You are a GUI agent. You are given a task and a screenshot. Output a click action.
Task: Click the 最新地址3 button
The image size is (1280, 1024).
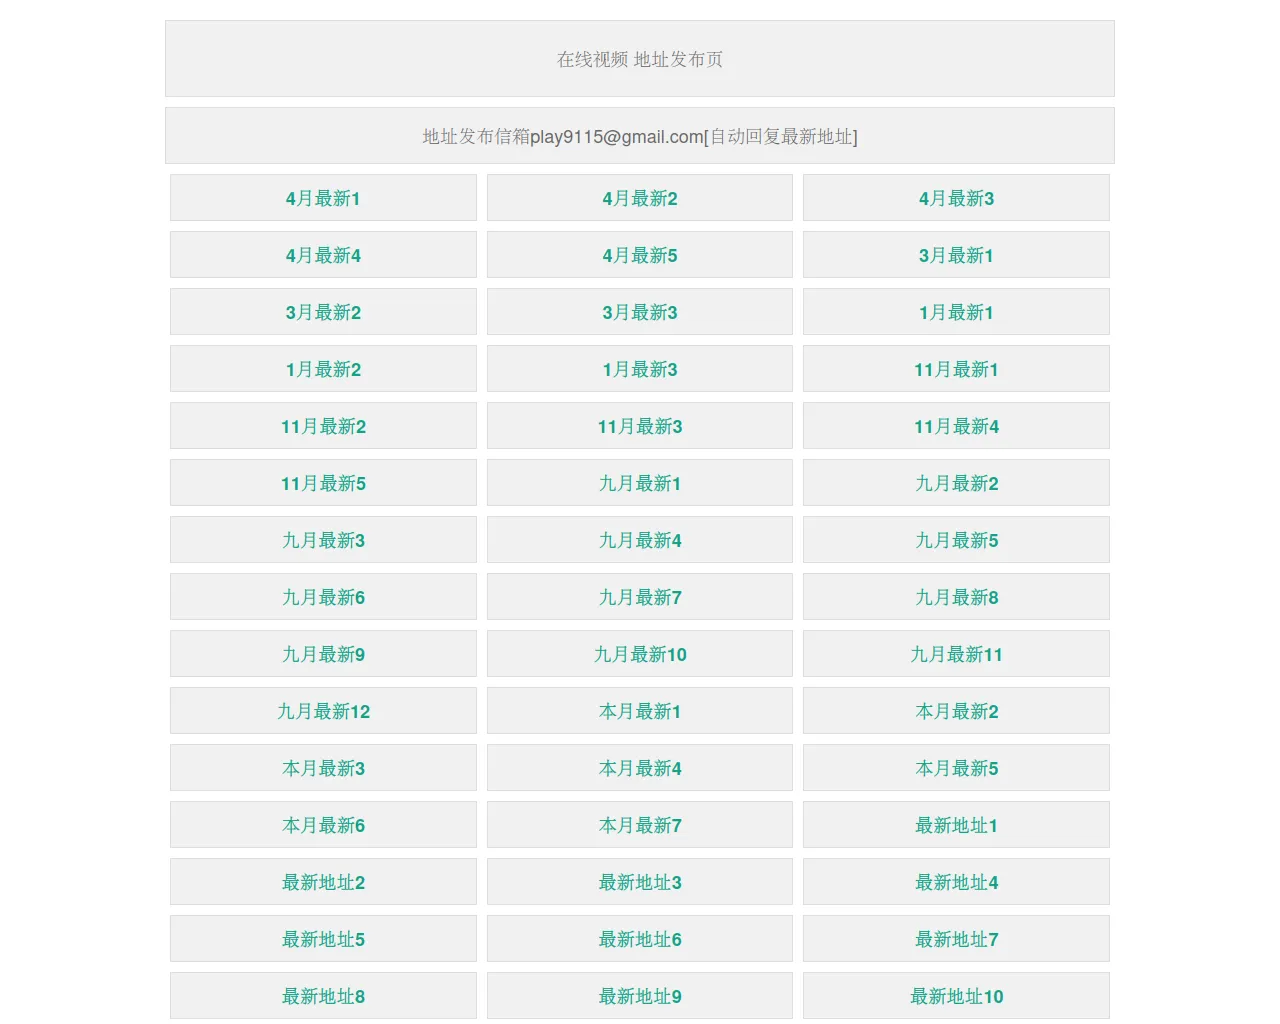pos(640,882)
